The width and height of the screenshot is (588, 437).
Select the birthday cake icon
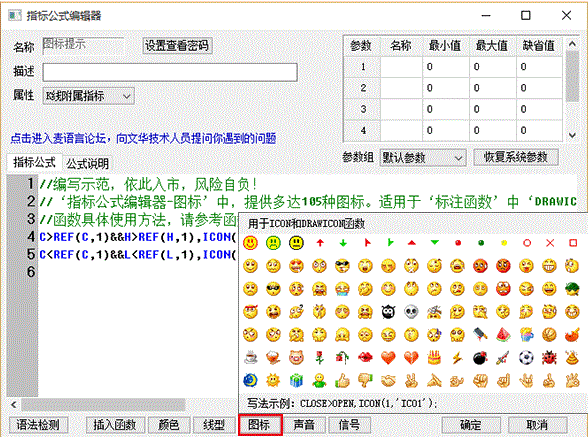tap(434, 358)
